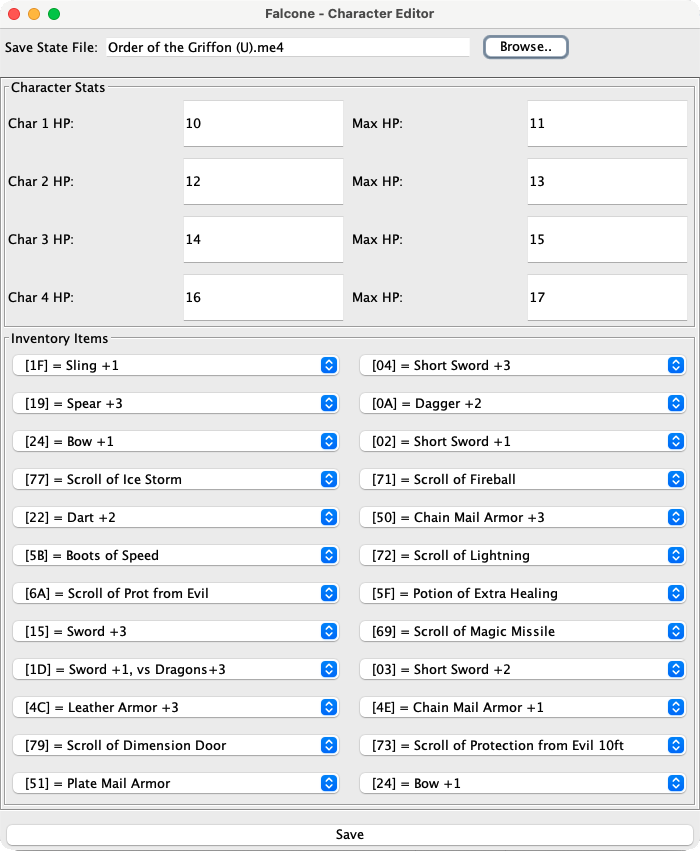Open the Scroll of Prot from Evil dropdown

click(x=176, y=593)
